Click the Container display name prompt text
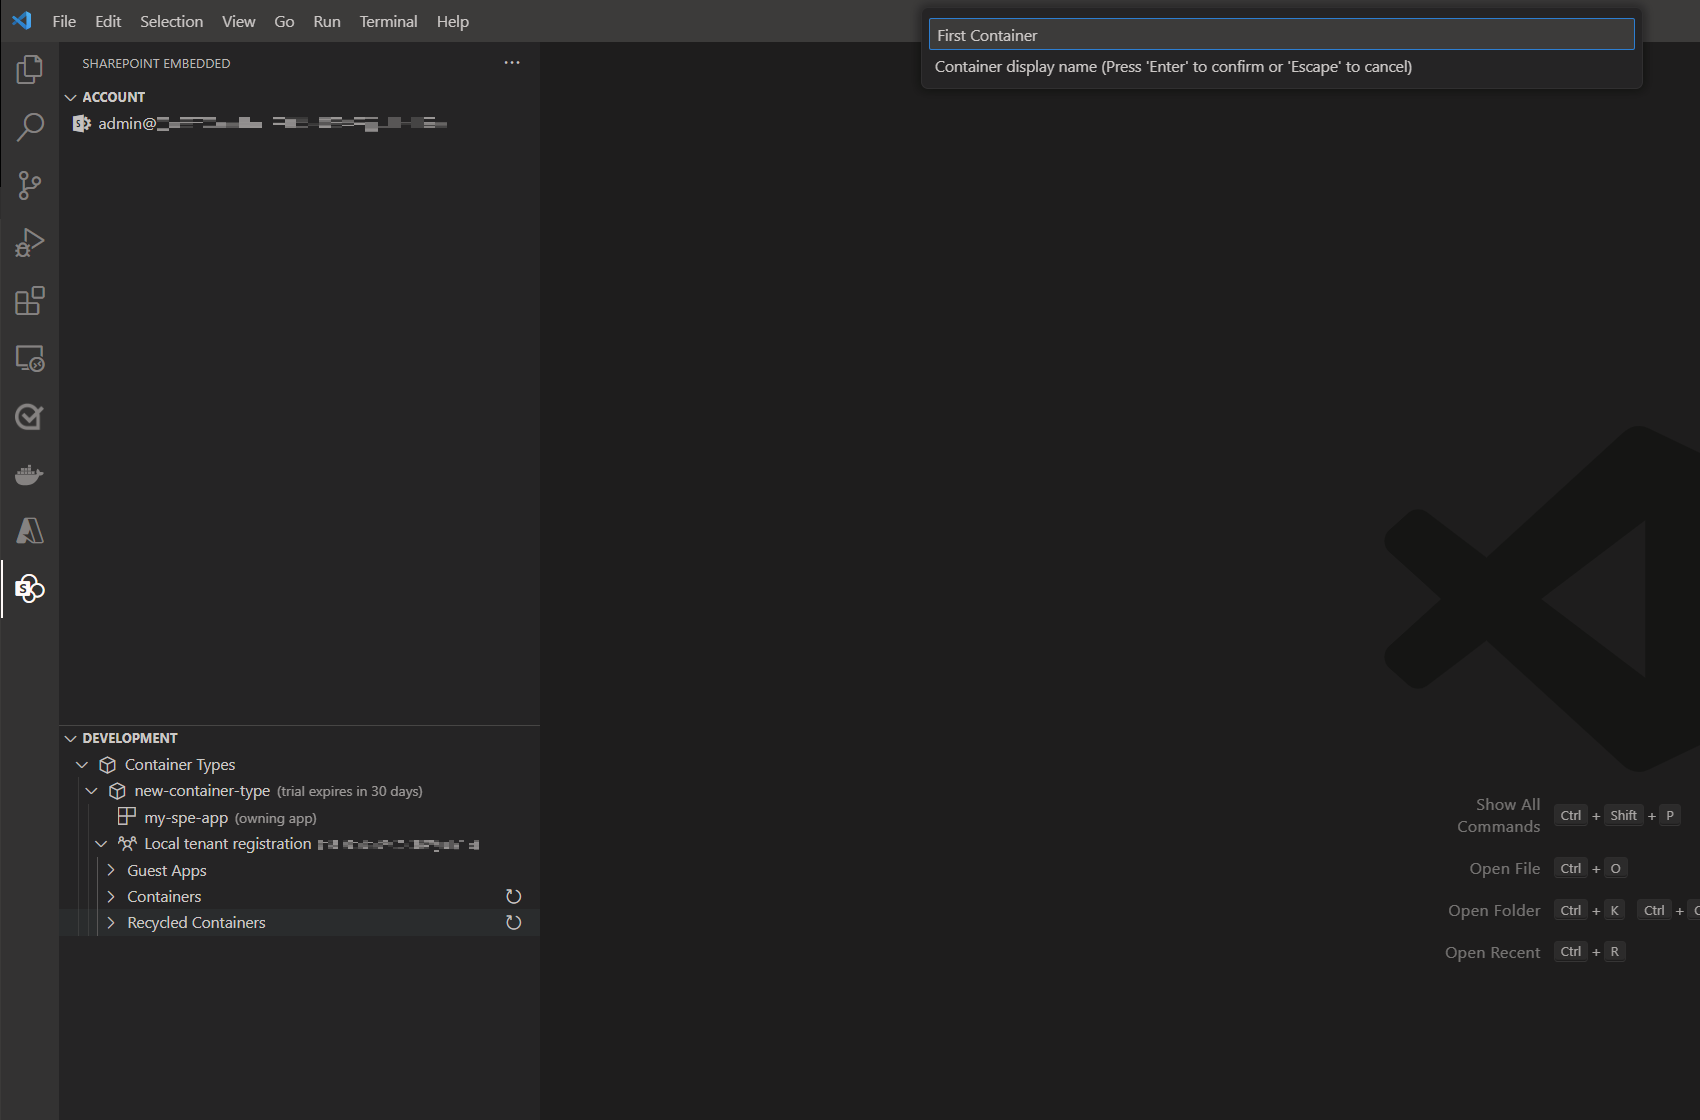The width and height of the screenshot is (1700, 1120). pos(1173,67)
